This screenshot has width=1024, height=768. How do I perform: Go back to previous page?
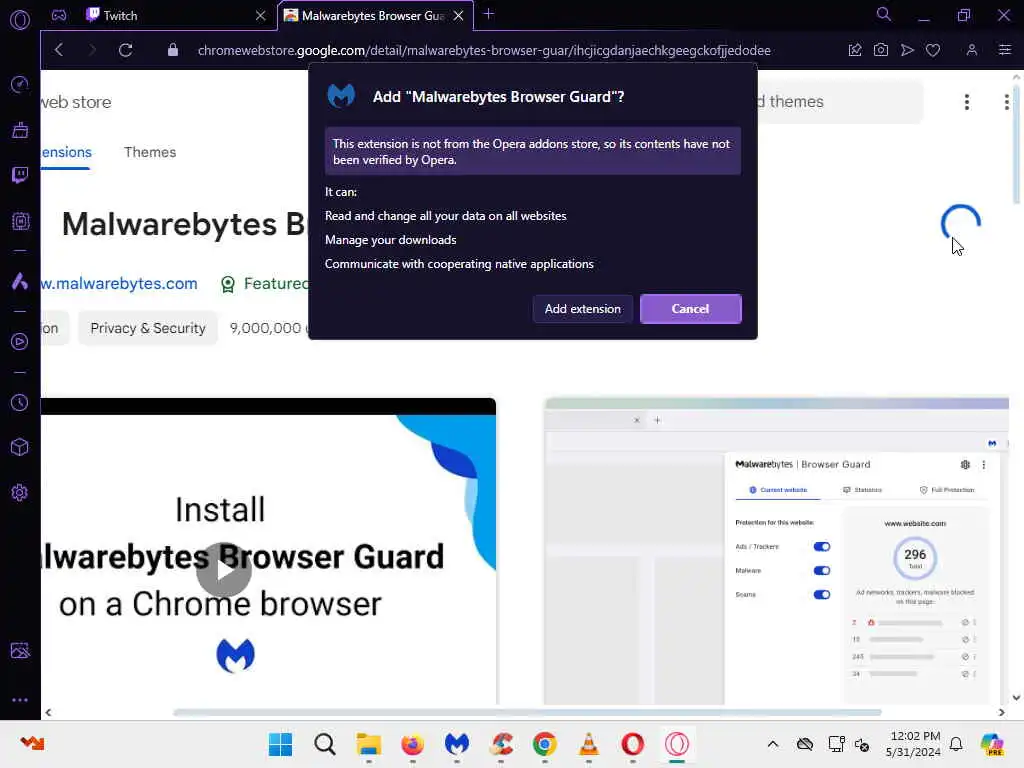tap(59, 50)
